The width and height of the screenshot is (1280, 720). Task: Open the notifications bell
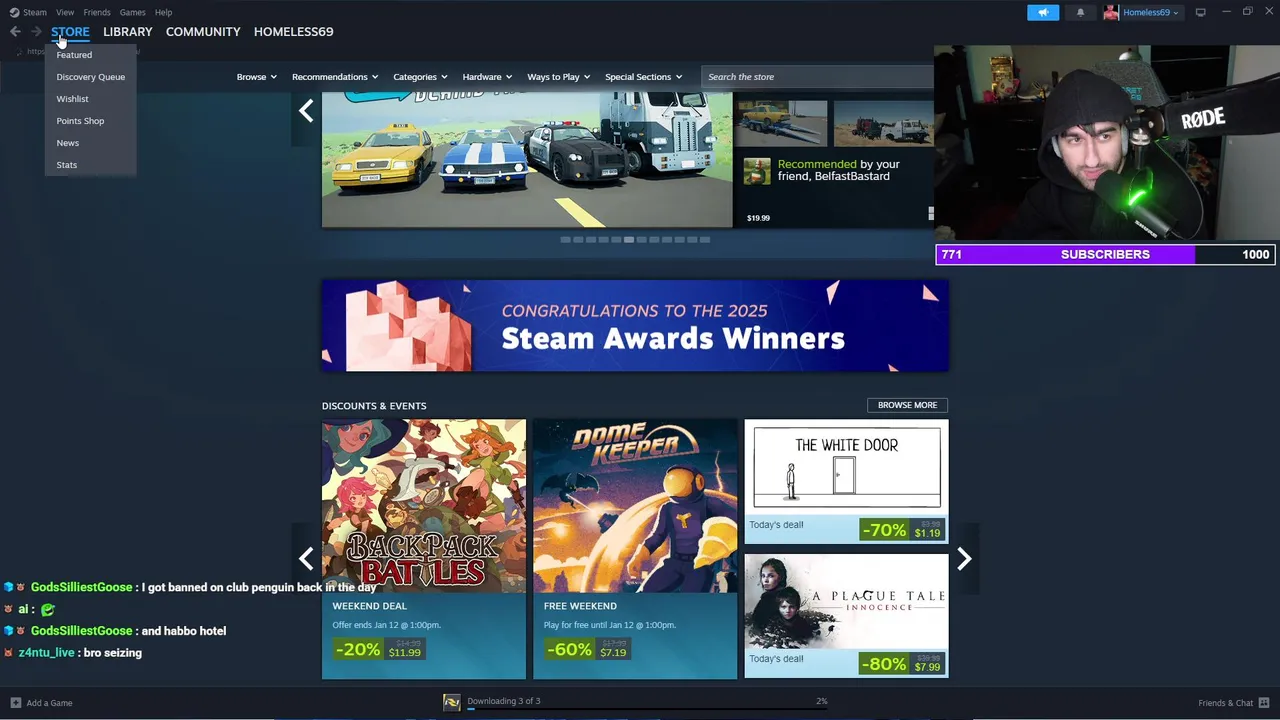click(x=1080, y=12)
